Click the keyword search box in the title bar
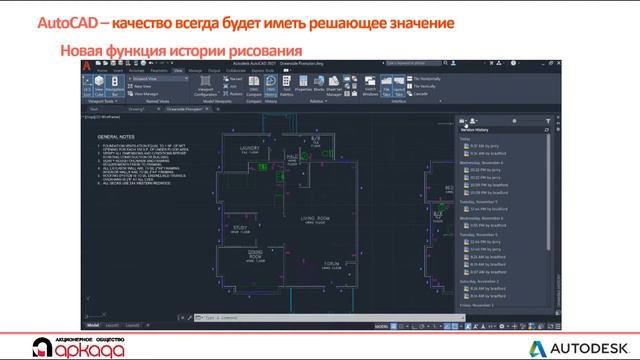Image resolution: width=640 pixels, height=360 pixels. tap(413, 63)
